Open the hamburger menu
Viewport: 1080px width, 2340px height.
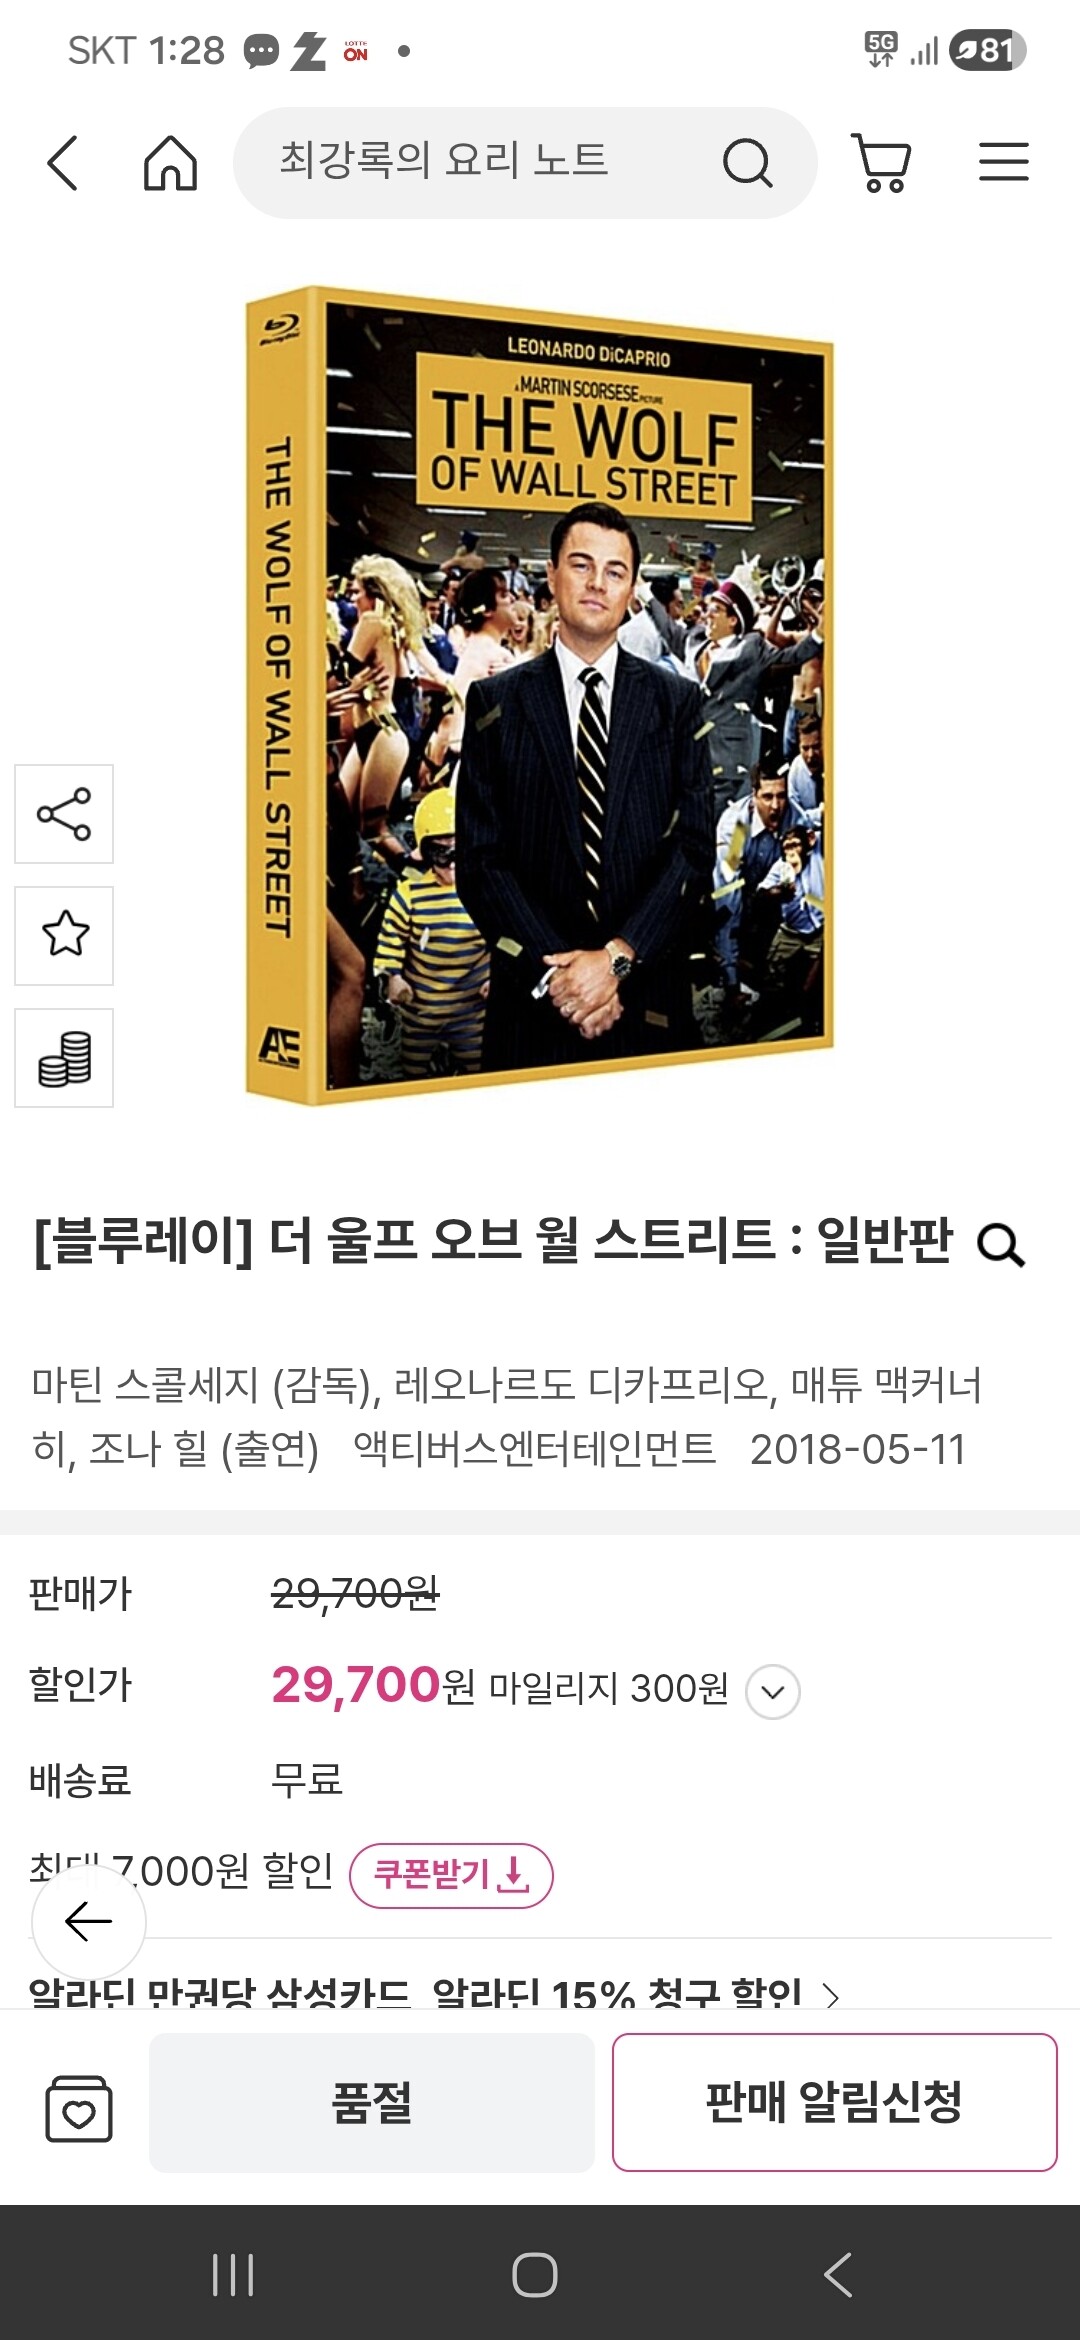coord(1004,162)
